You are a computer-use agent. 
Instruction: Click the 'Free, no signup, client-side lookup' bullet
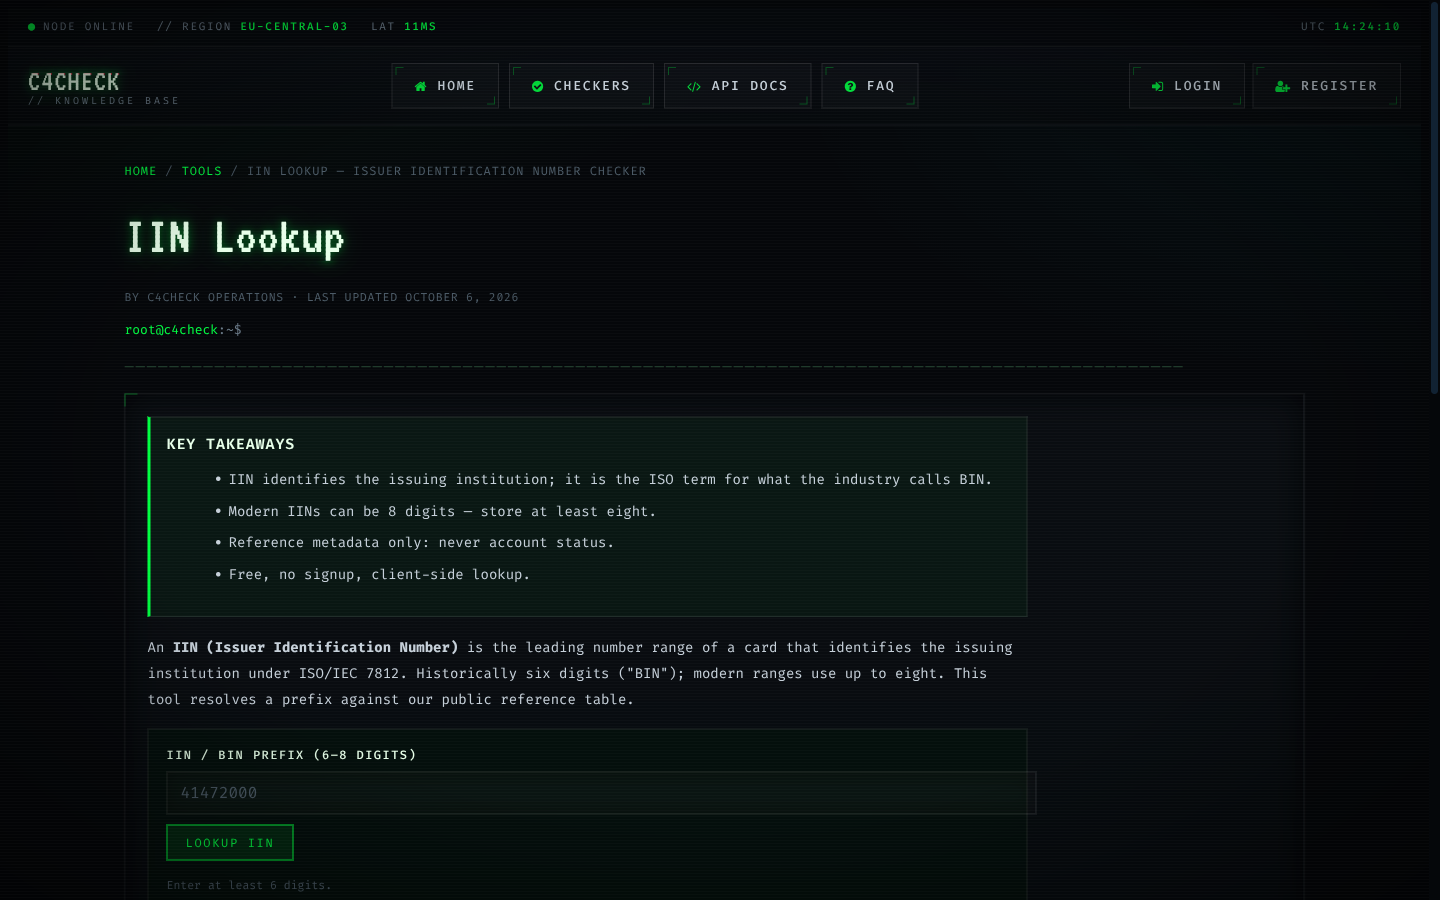coord(379,574)
